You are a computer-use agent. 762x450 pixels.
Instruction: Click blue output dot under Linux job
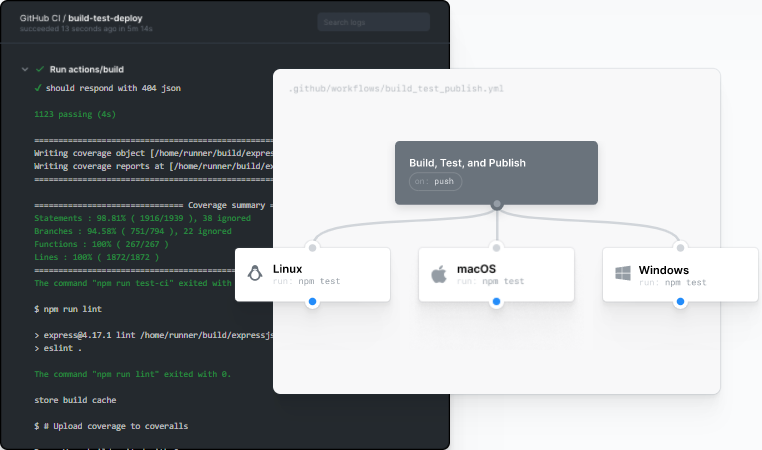[313, 301]
